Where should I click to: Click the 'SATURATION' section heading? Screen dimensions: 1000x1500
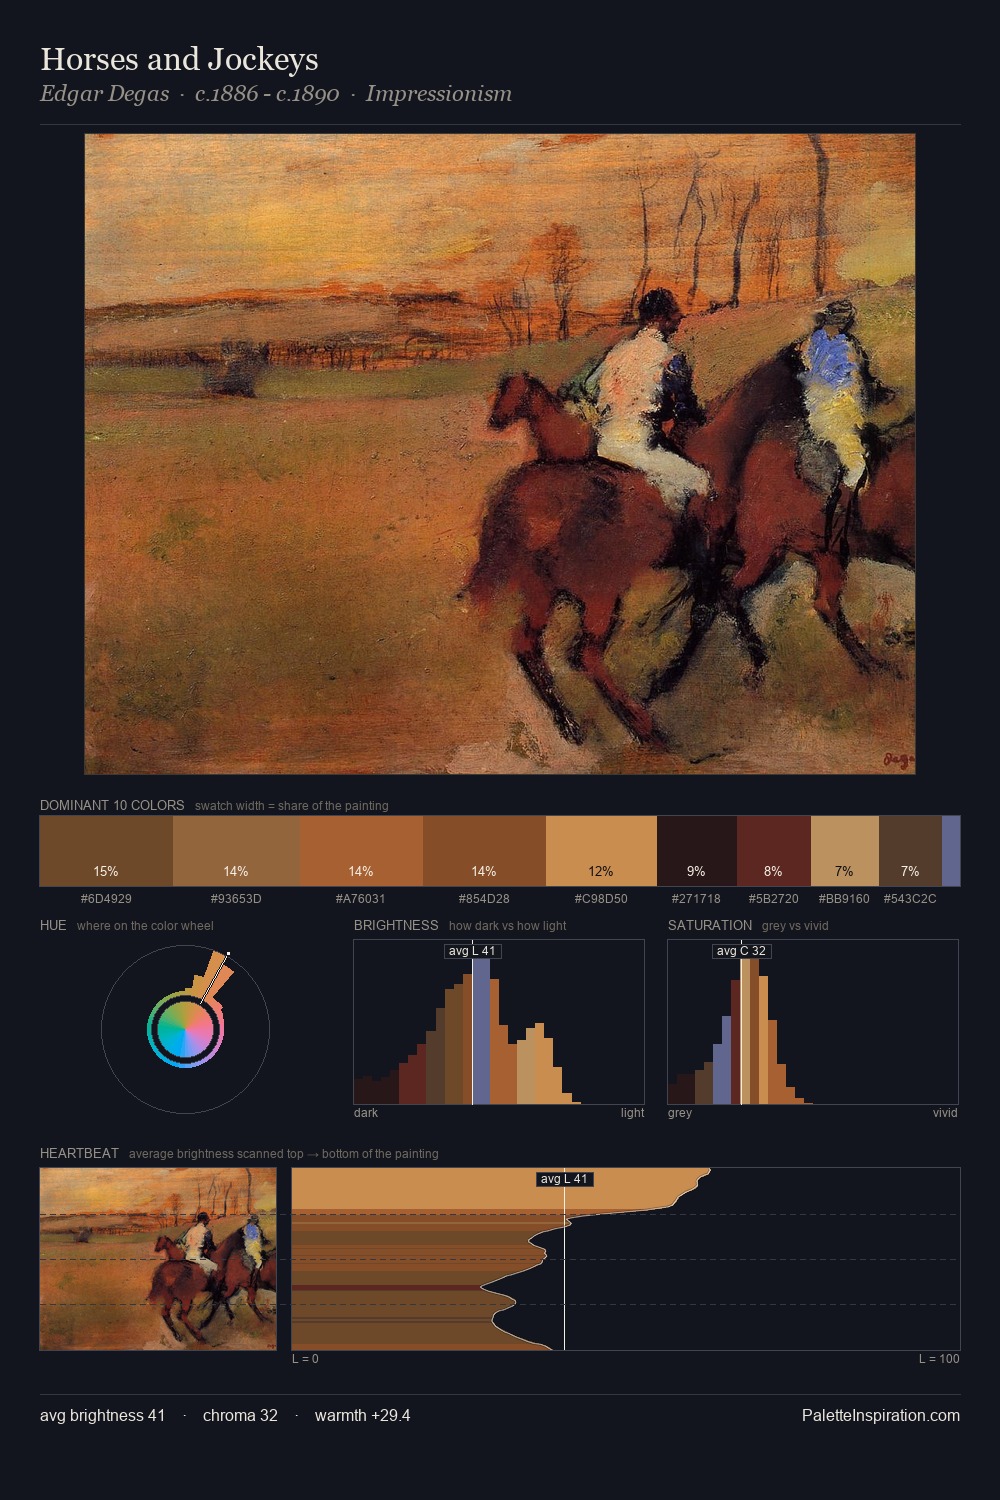[710, 925]
